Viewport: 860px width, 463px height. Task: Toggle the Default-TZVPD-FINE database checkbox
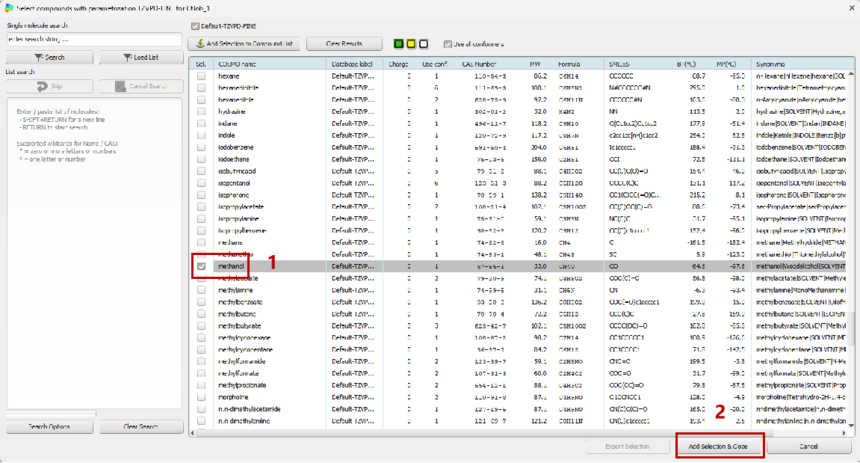click(196, 27)
